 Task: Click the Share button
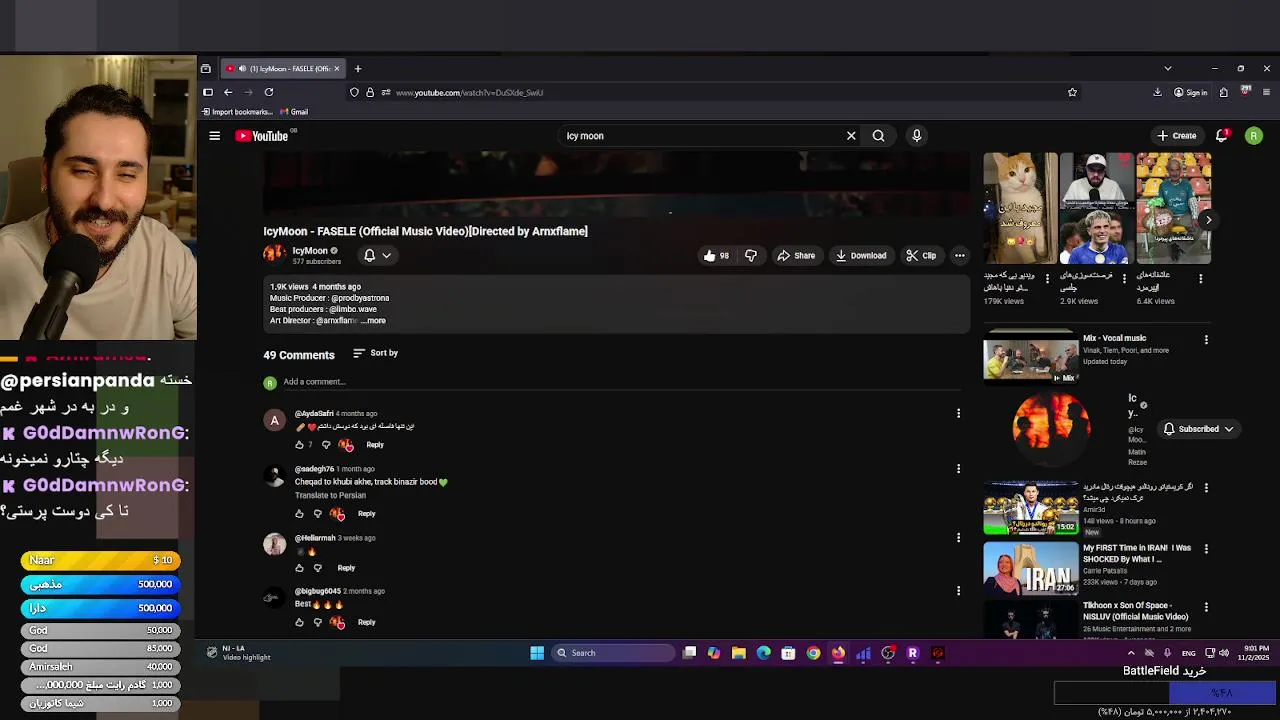tap(796, 255)
